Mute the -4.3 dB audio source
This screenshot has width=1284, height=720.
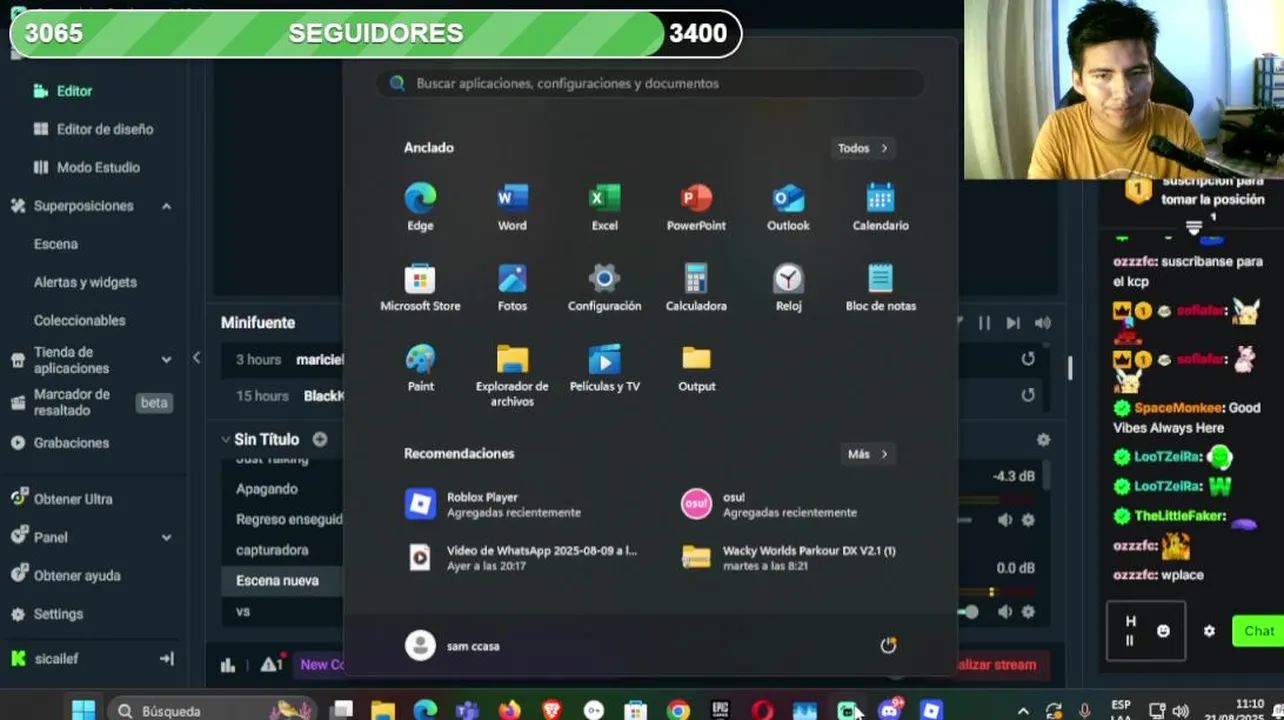coord(1005,520)
